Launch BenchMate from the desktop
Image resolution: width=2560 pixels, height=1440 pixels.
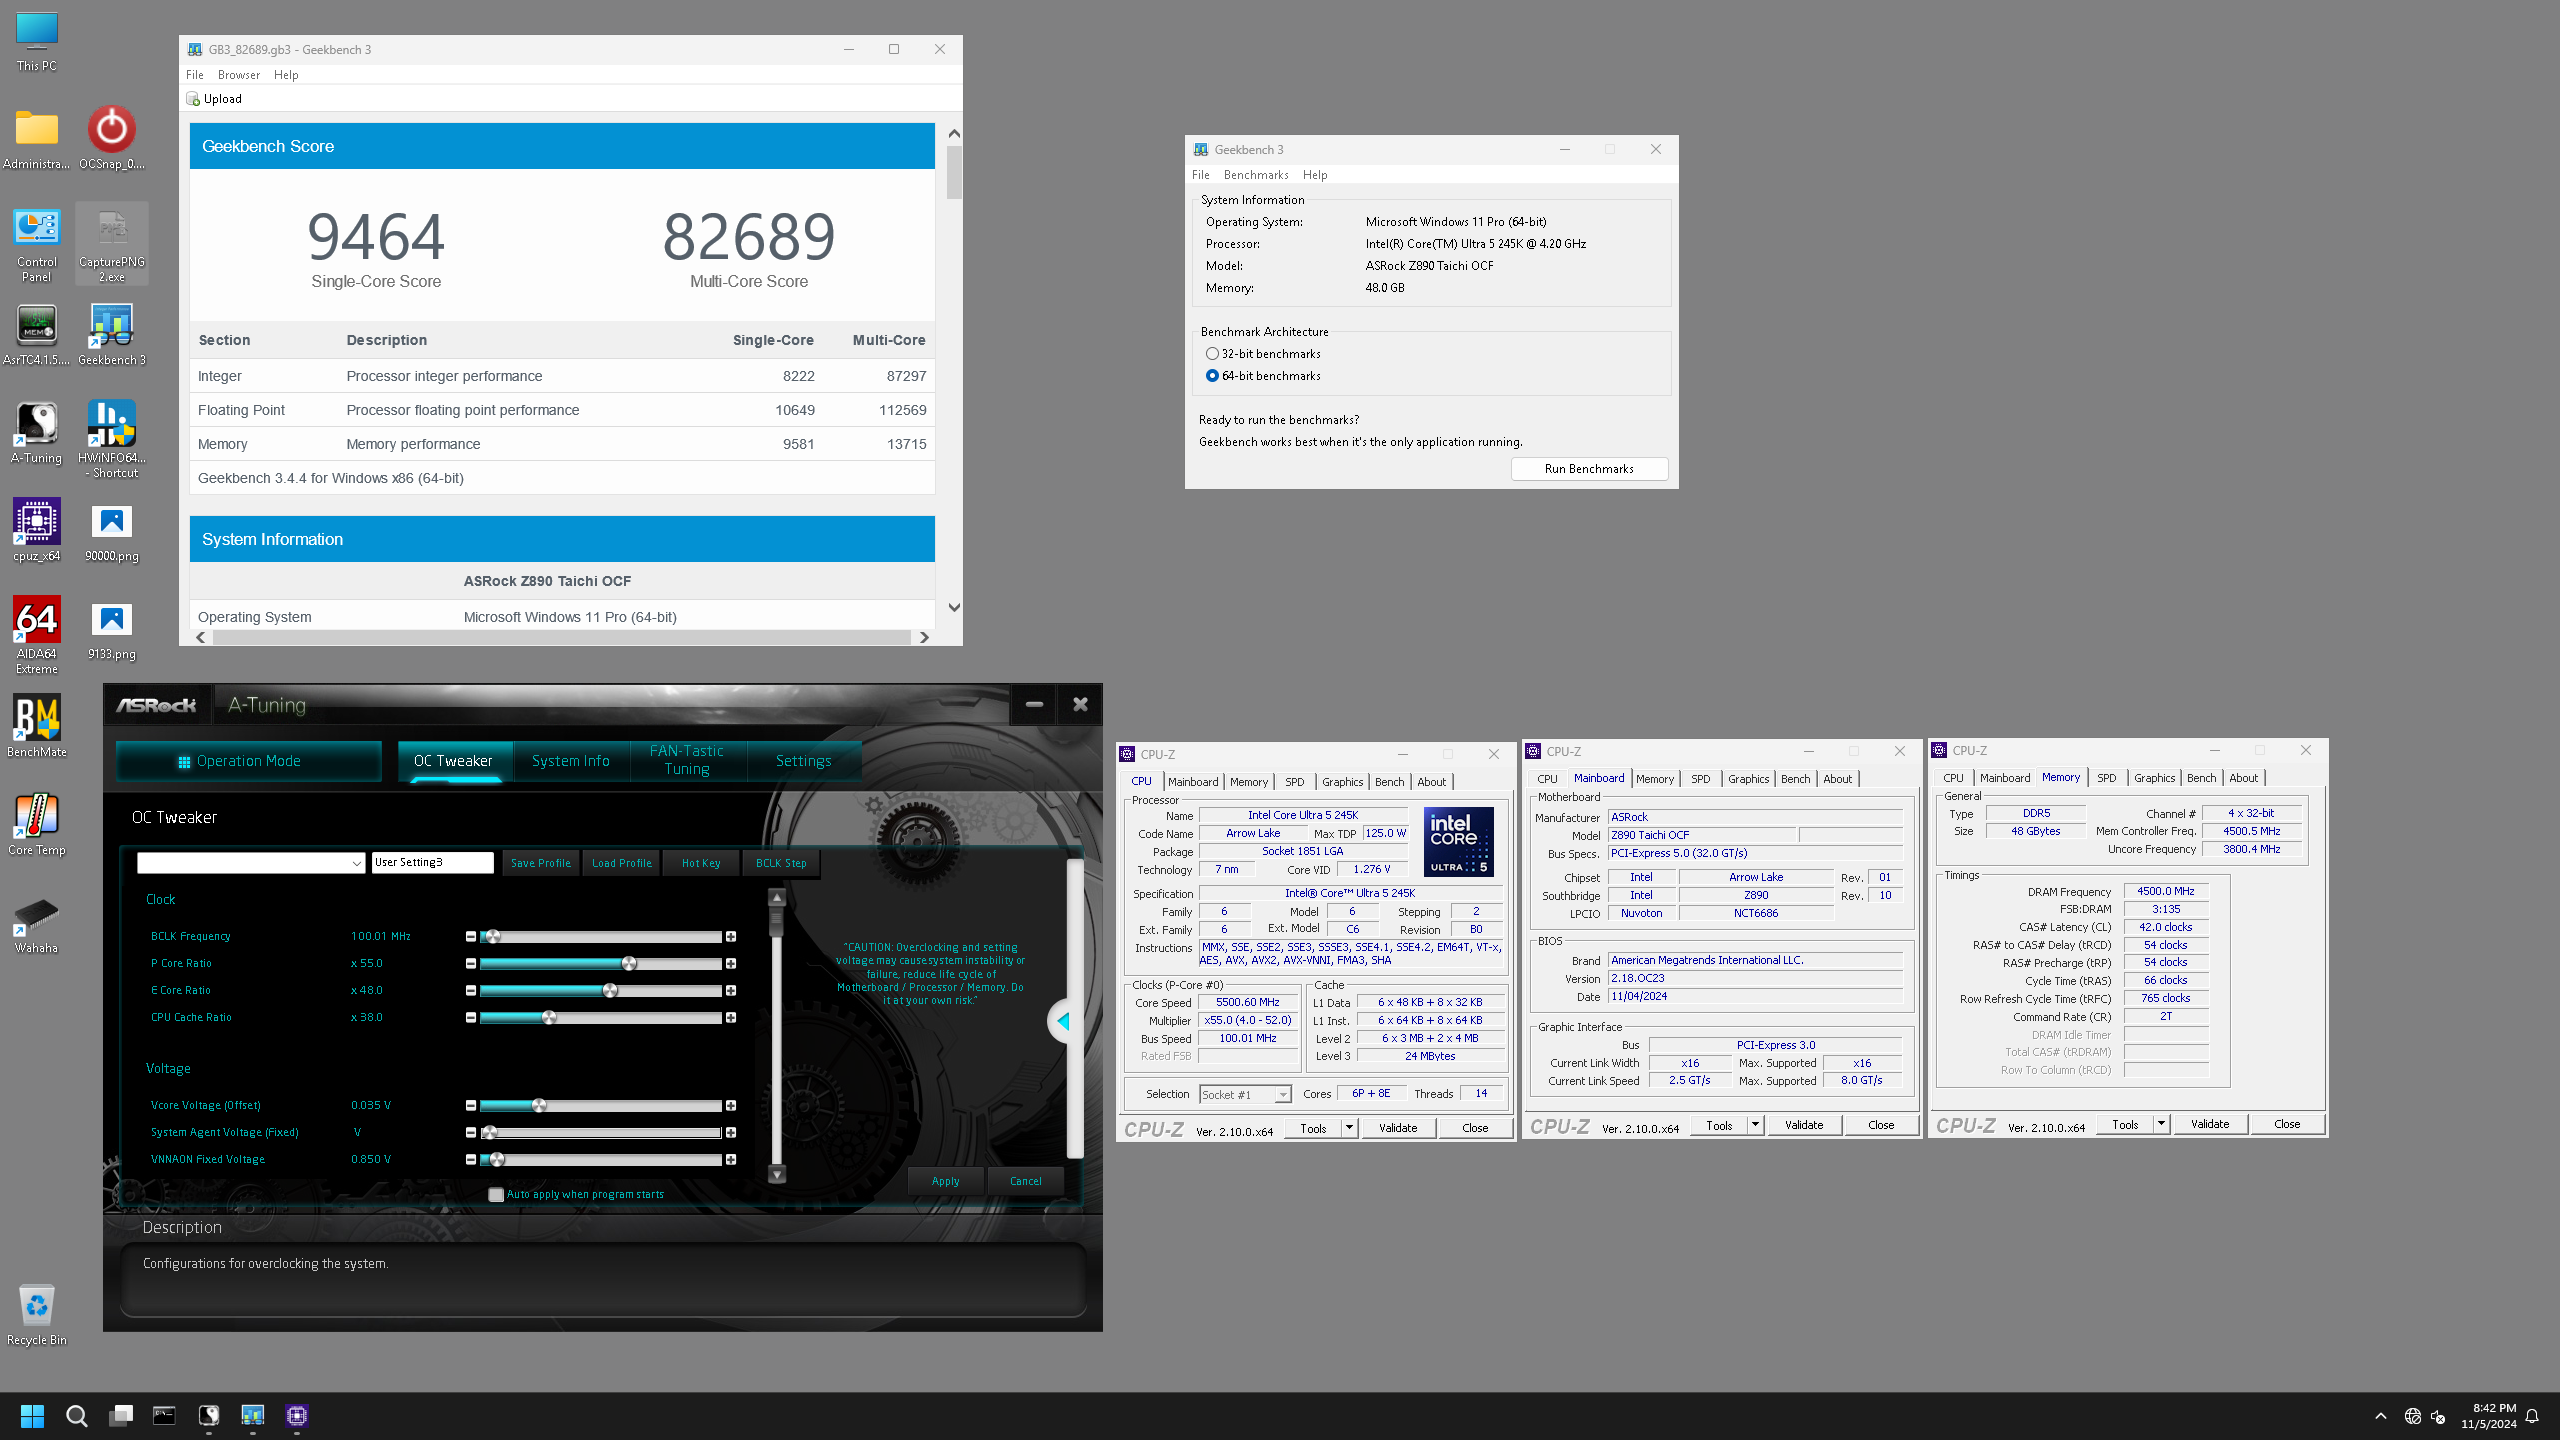[37, 726]
